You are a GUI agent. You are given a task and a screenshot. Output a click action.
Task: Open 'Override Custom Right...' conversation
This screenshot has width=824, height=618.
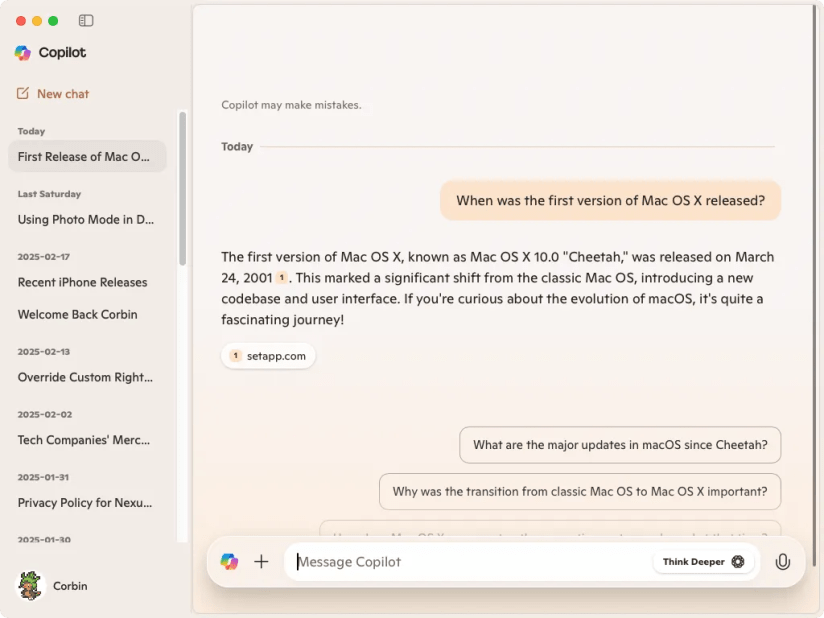pyautogui.click(x=87, y=377)
